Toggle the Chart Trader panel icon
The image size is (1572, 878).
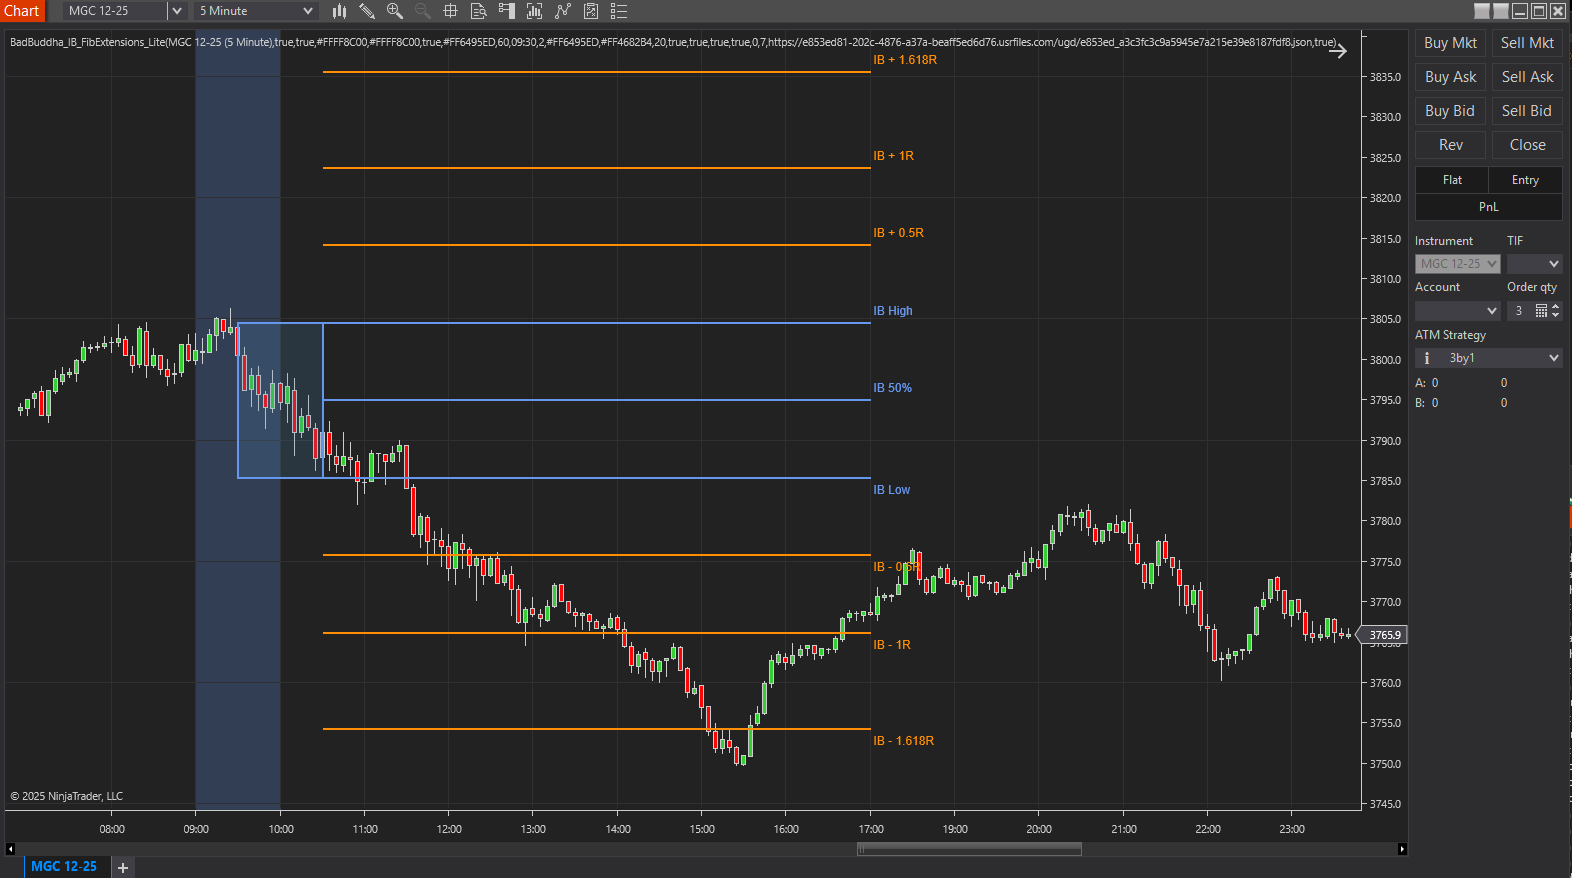pyautogui.click(x=507, y=11)
